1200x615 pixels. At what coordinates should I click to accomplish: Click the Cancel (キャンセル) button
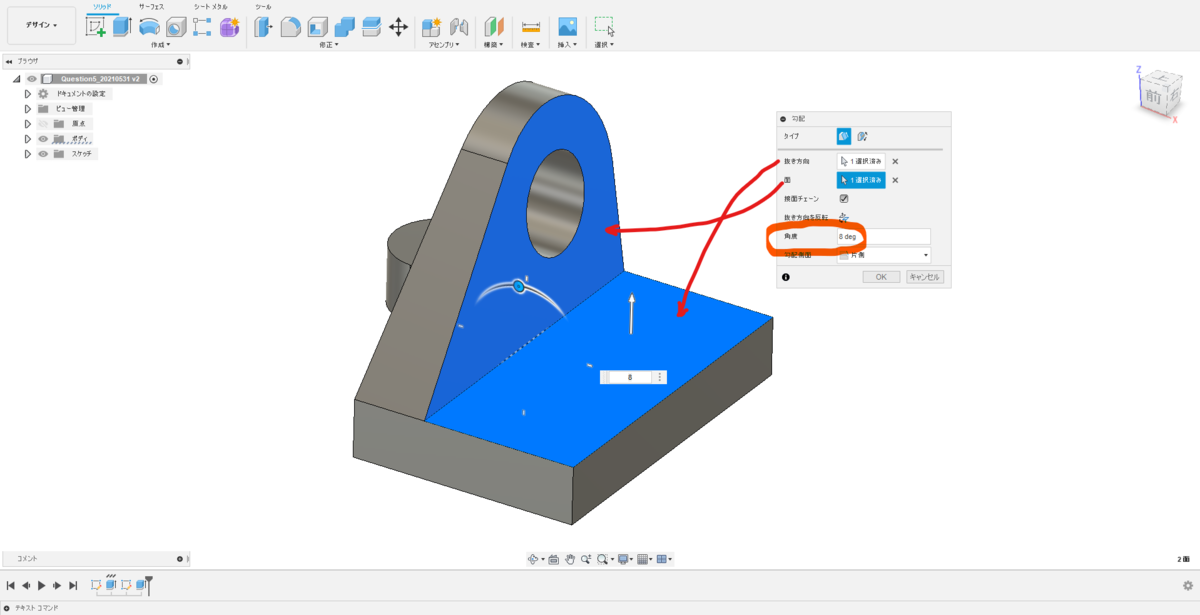pos(924,277)
